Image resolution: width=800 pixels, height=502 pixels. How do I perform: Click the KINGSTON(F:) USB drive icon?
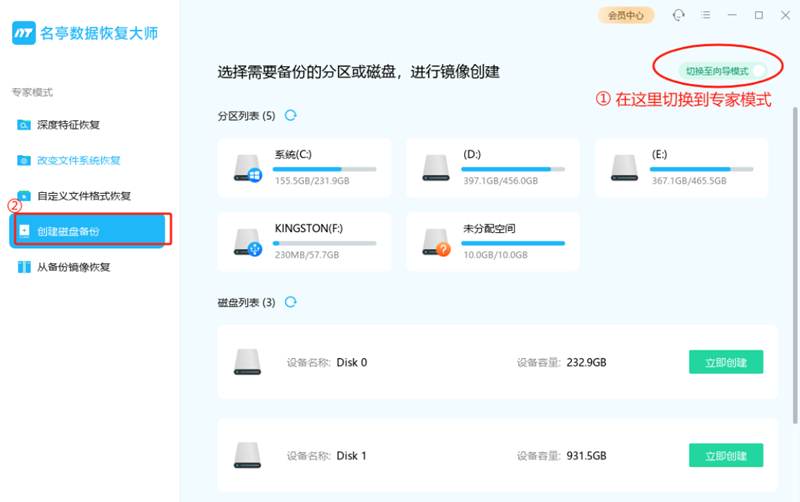click(x=248, y=242)
